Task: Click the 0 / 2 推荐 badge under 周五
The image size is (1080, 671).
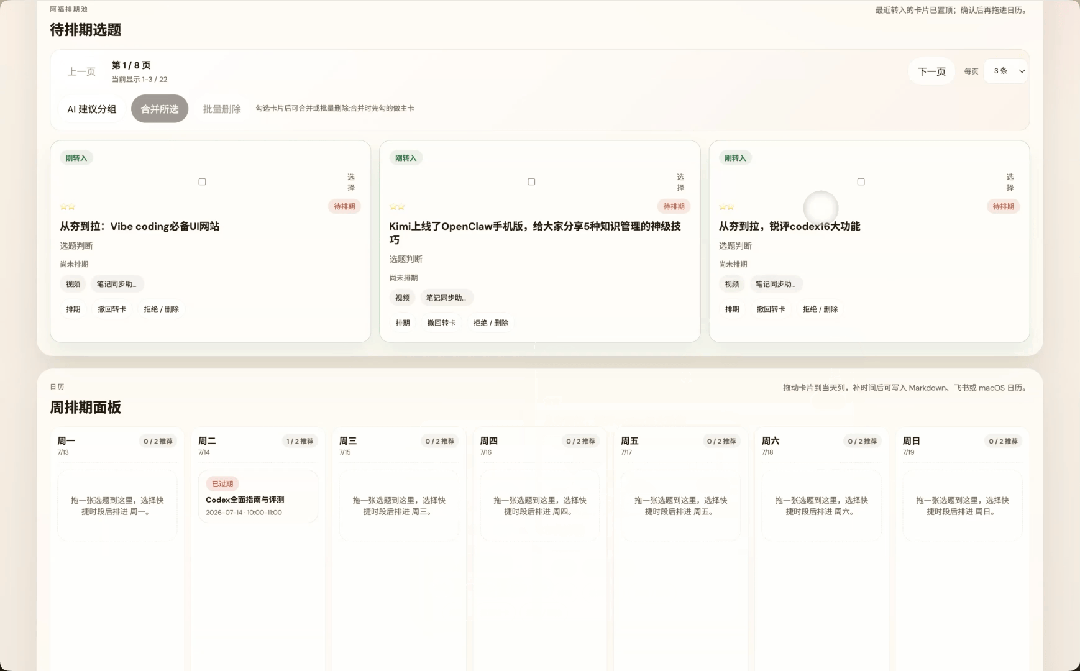Action: click(722, 441)
